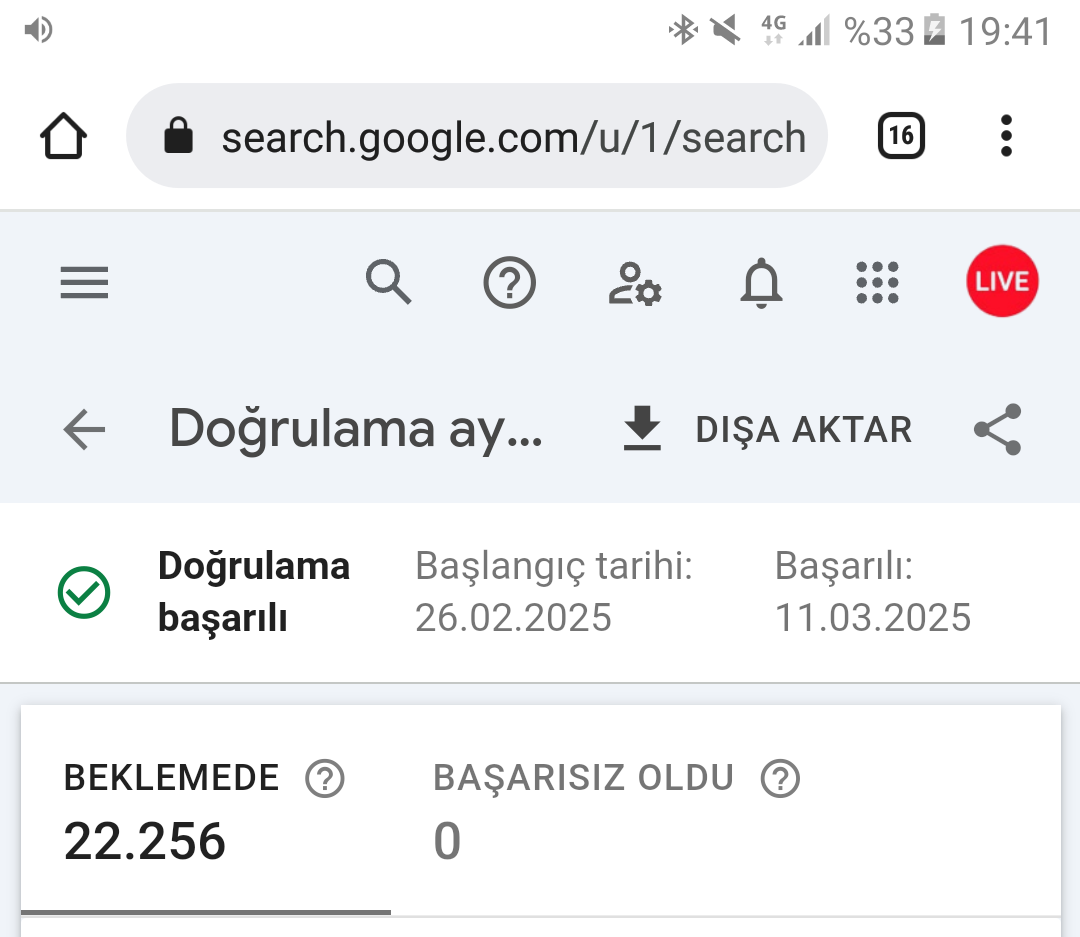Open Chrome's three-dot overflow menu
Viewport: 1080px width, 937px height.
pyautogui.click(x=1006, y=136)
